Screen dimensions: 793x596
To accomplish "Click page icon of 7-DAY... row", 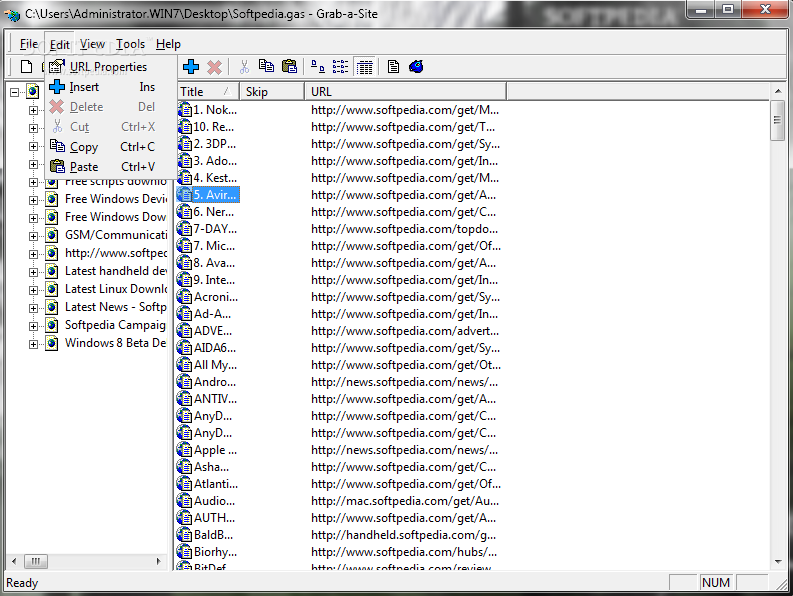I will tap(185, 229).
